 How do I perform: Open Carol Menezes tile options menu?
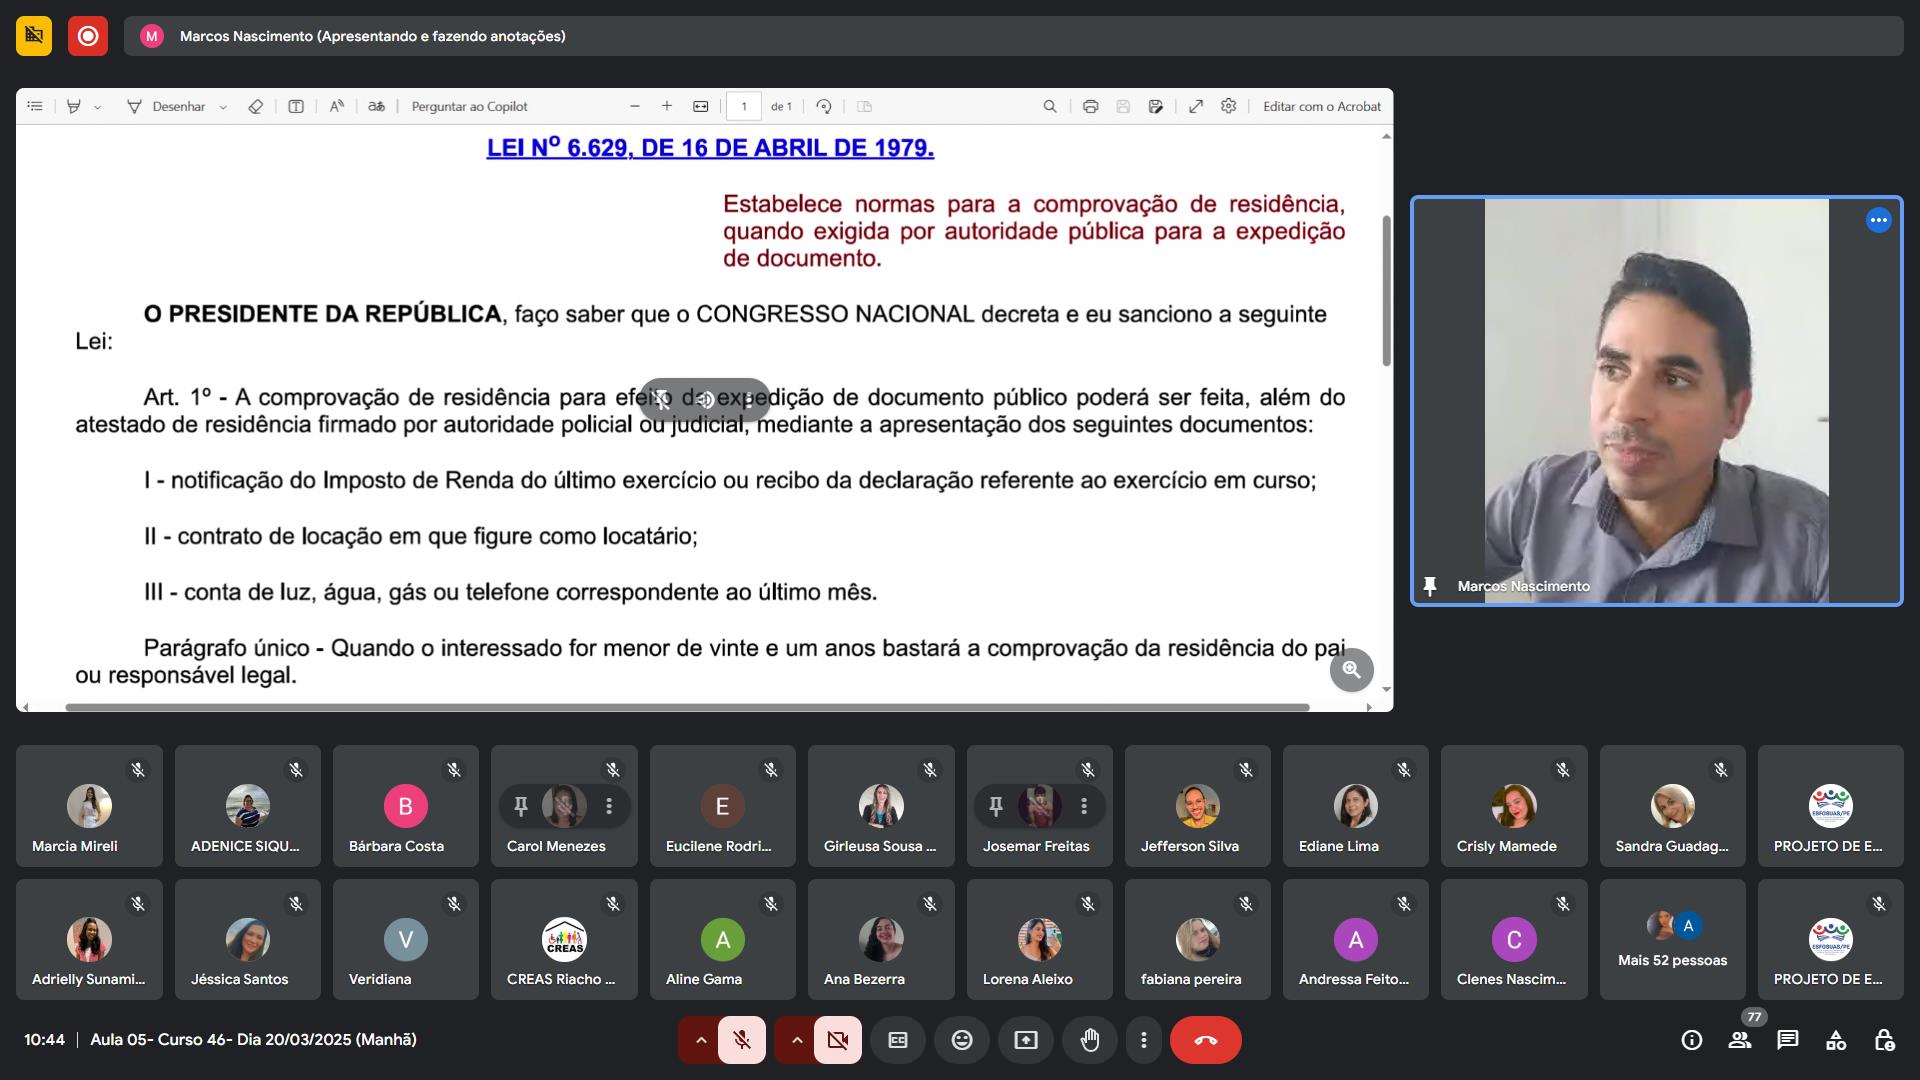point(609,806)
